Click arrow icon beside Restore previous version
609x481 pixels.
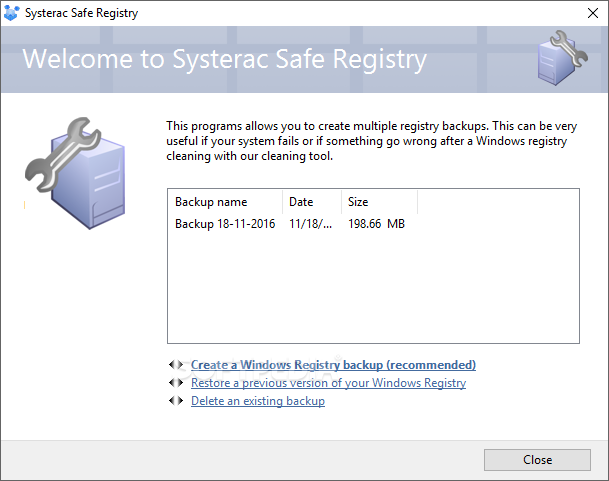(176, 383)
